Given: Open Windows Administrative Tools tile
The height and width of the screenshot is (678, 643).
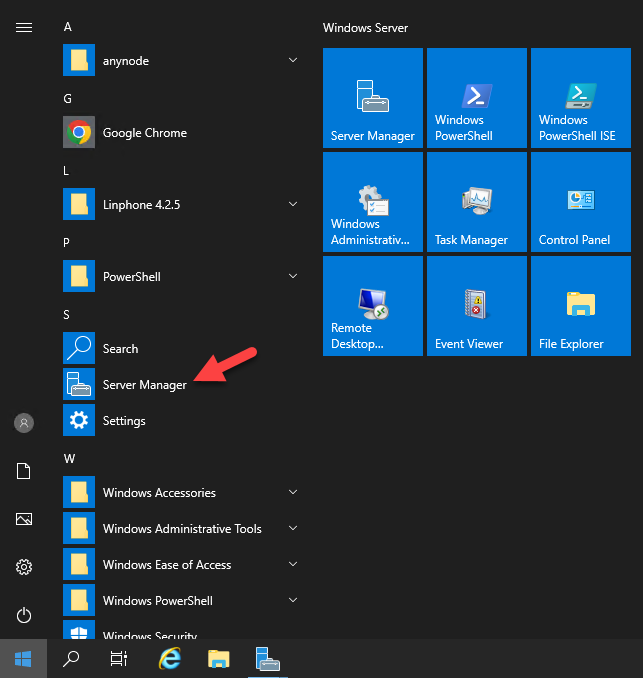Looking at the screenshot, I should (x=373, y=202).
